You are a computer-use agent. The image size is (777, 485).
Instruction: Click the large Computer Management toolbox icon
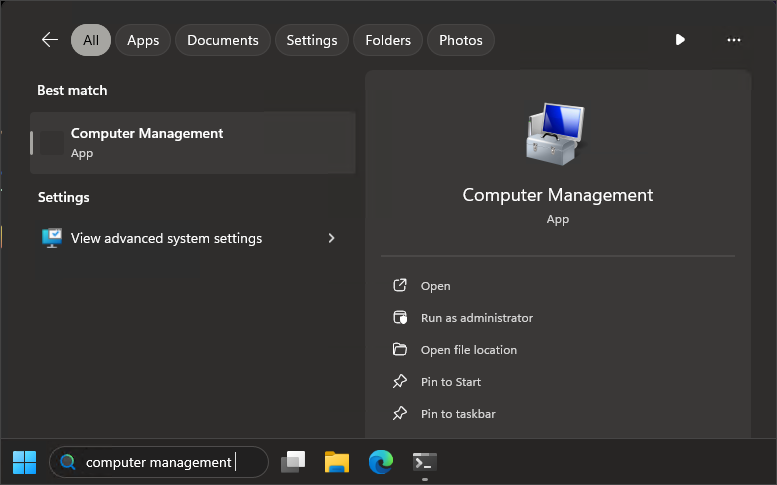(557, 134)
